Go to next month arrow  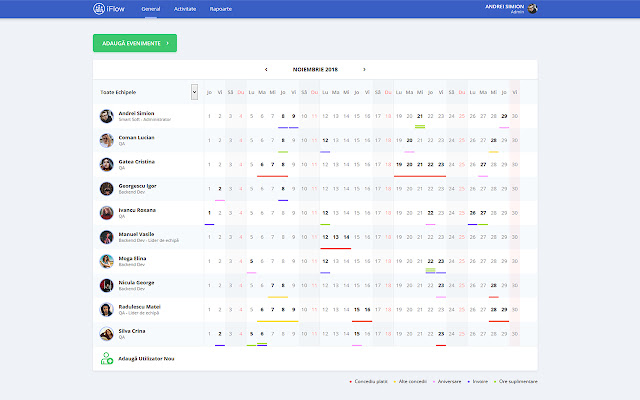tap(364, 70)
